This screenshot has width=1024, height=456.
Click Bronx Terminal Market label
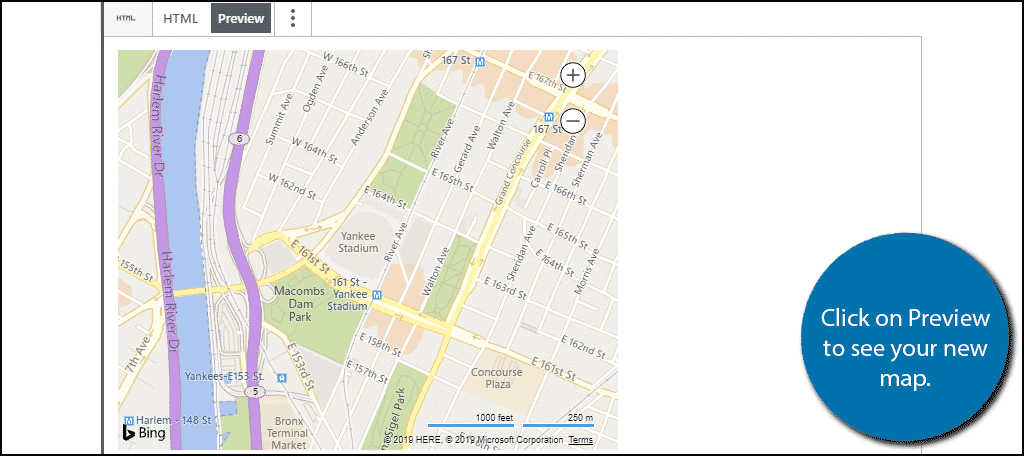click(289, 432)
